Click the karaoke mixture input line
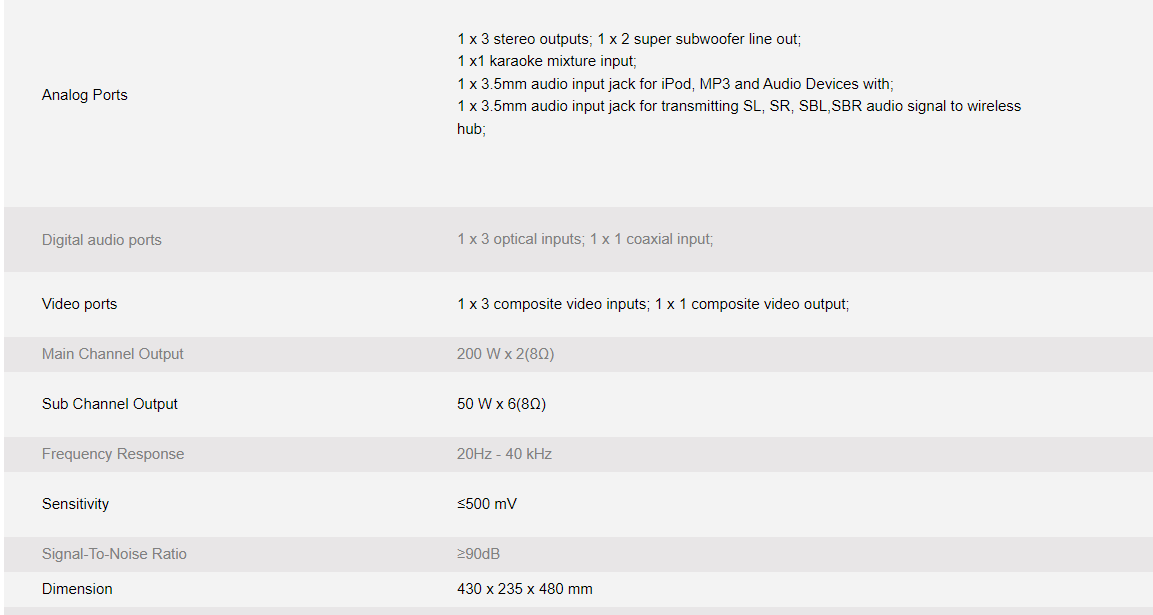The height and width of the screenshot is (615, 1153). pos(546,61)
